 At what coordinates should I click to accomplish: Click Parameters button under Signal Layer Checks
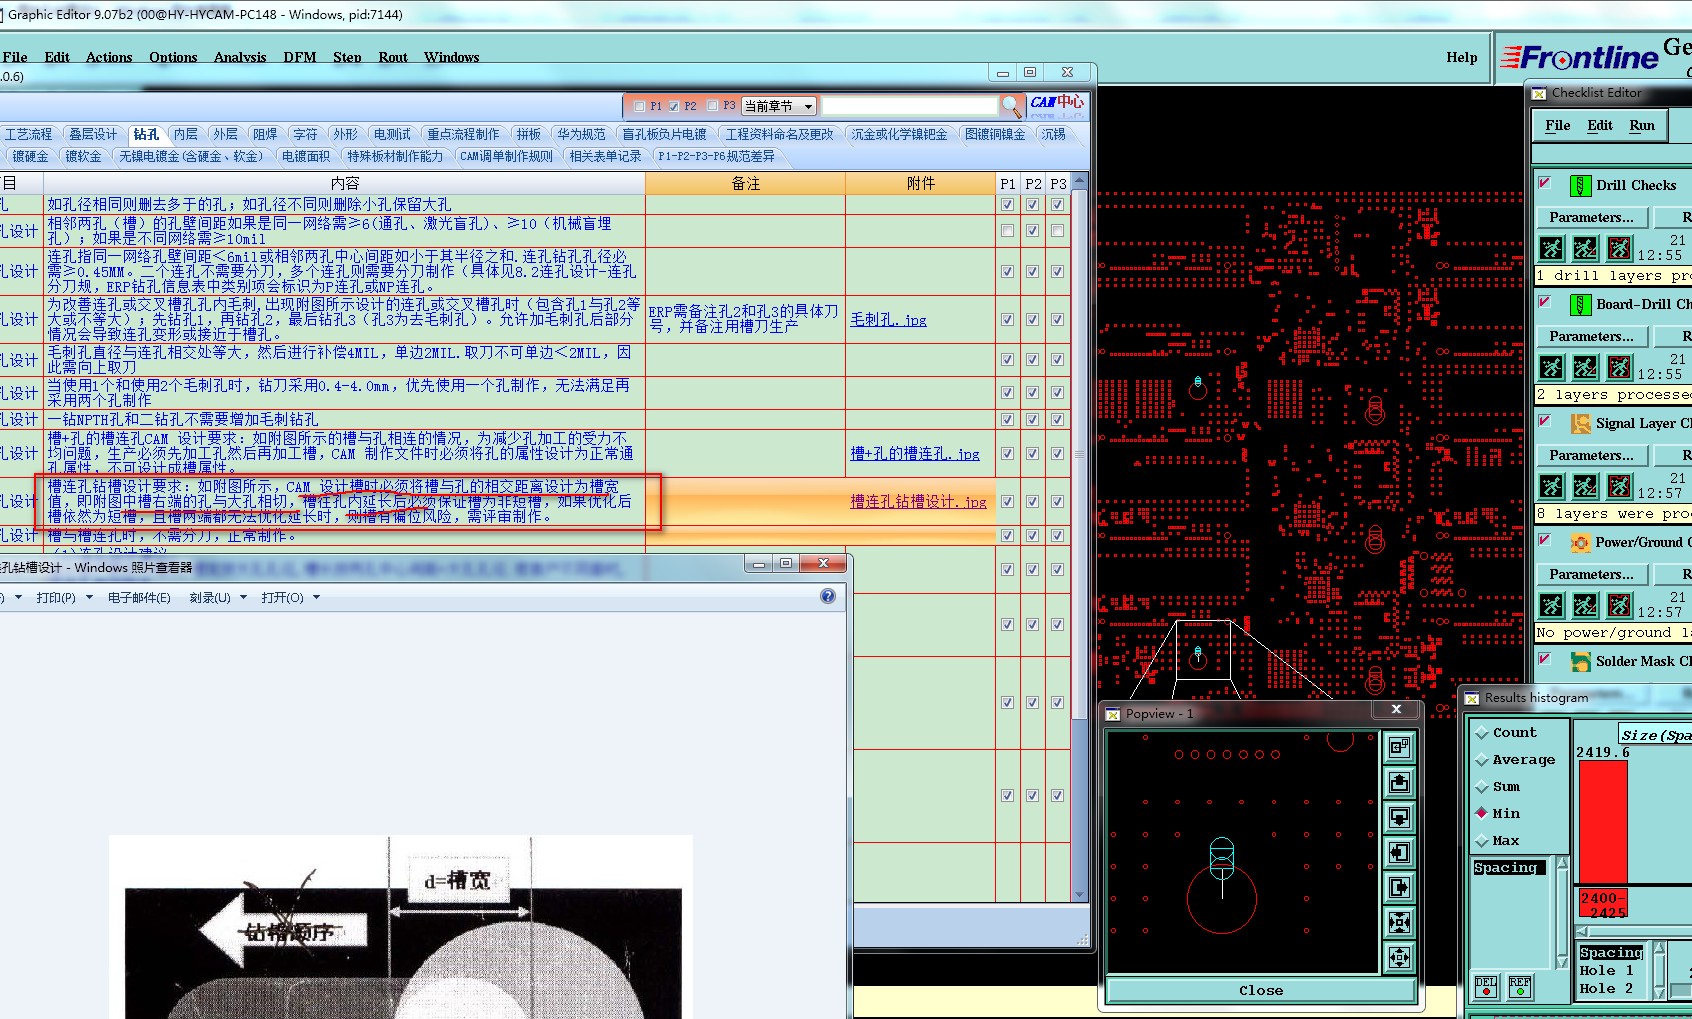click(x=1591, y=455)
